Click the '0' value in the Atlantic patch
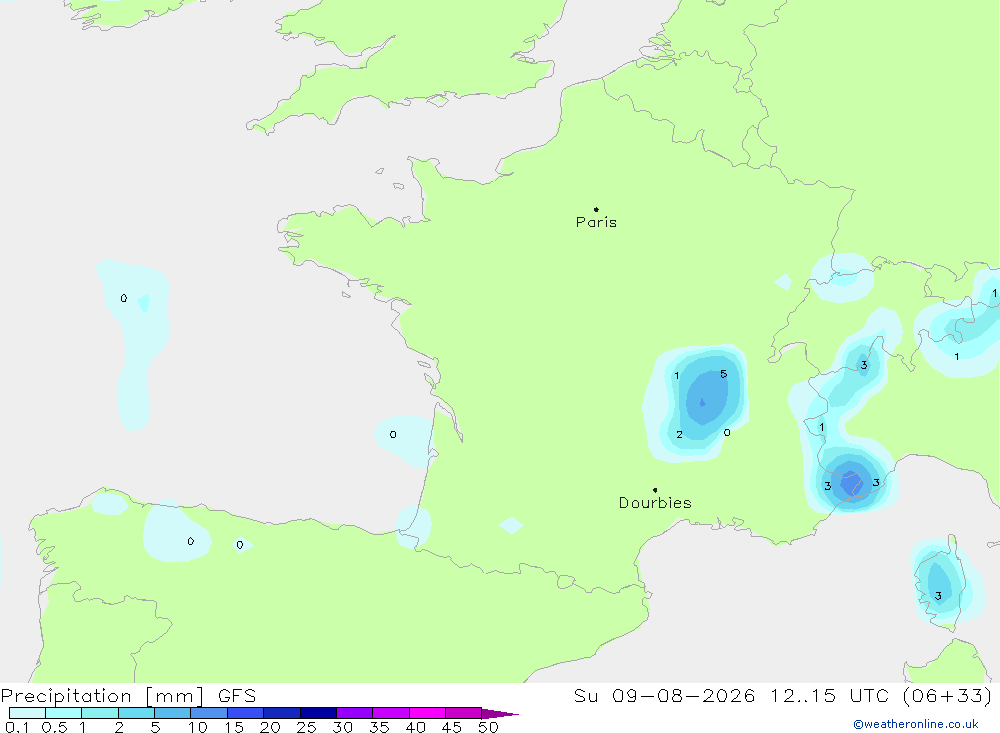Screen dimensions: 1000x733 [124, 298]
